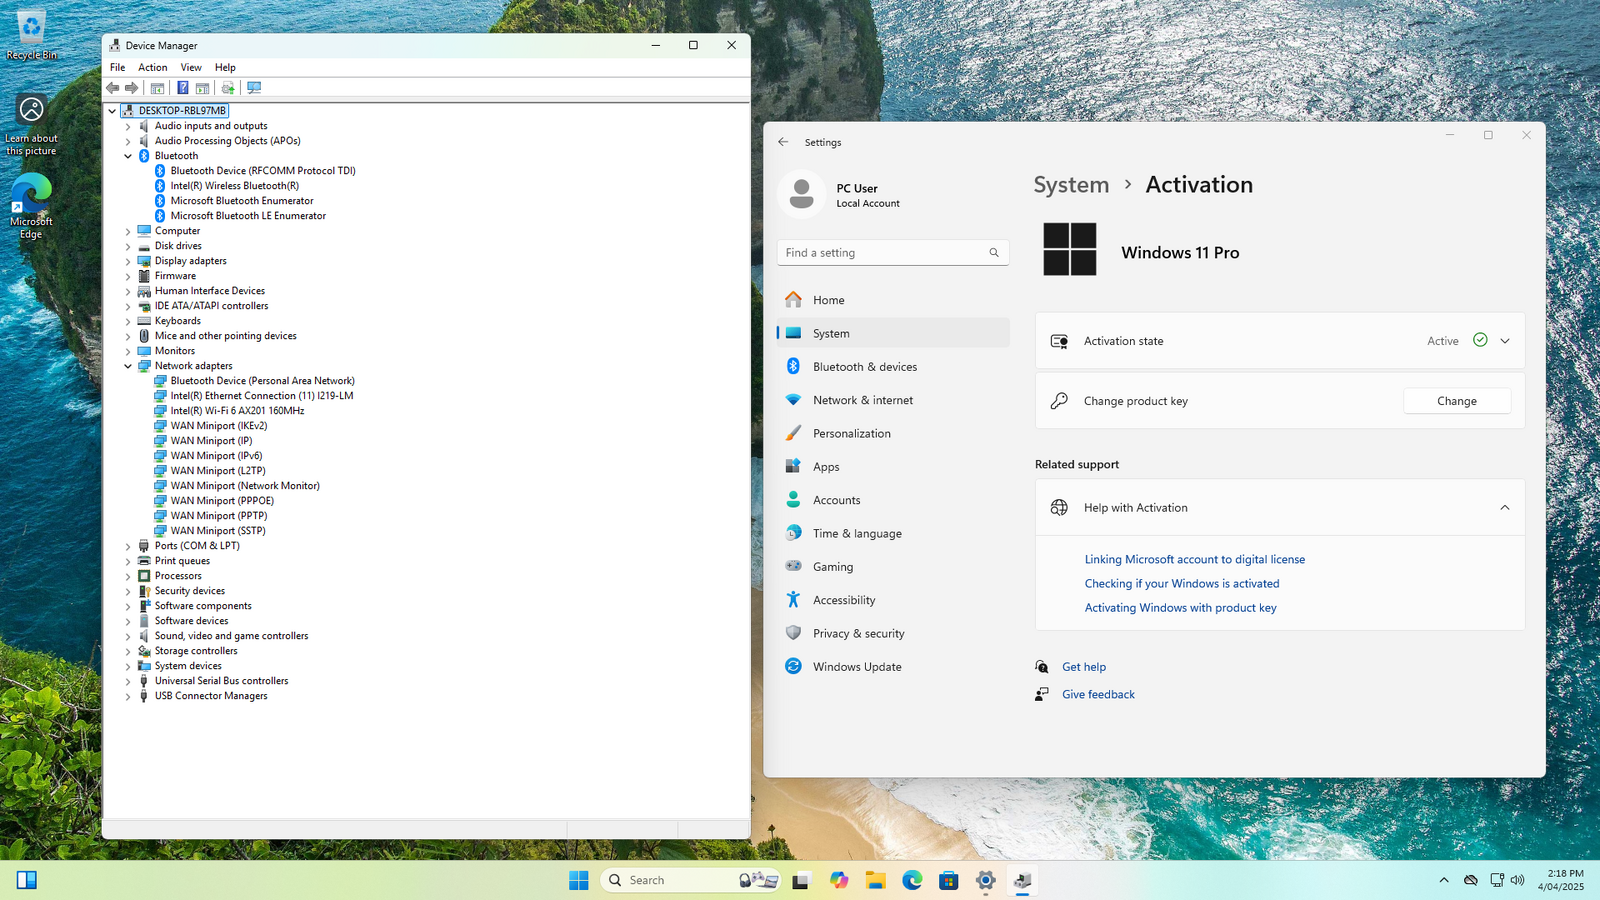
Task: Select Microsoft Bluetooth LE Enumerator
Action: click(x=248, y=216)
